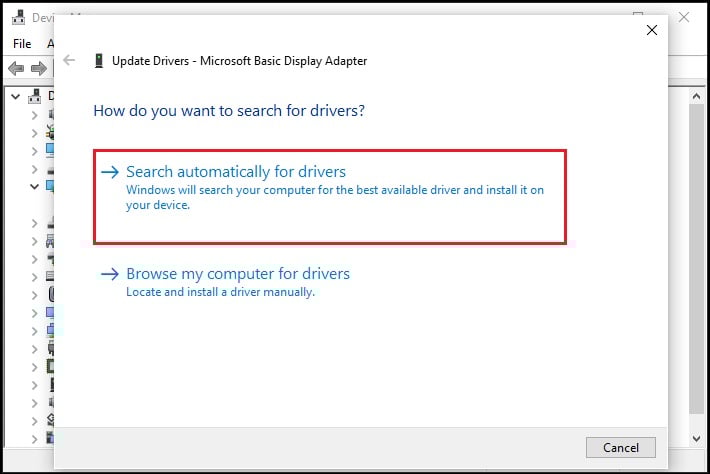Collapse the expanded device category in tree
This screenshot has width=710, height=474.
(x=34, y=186)
